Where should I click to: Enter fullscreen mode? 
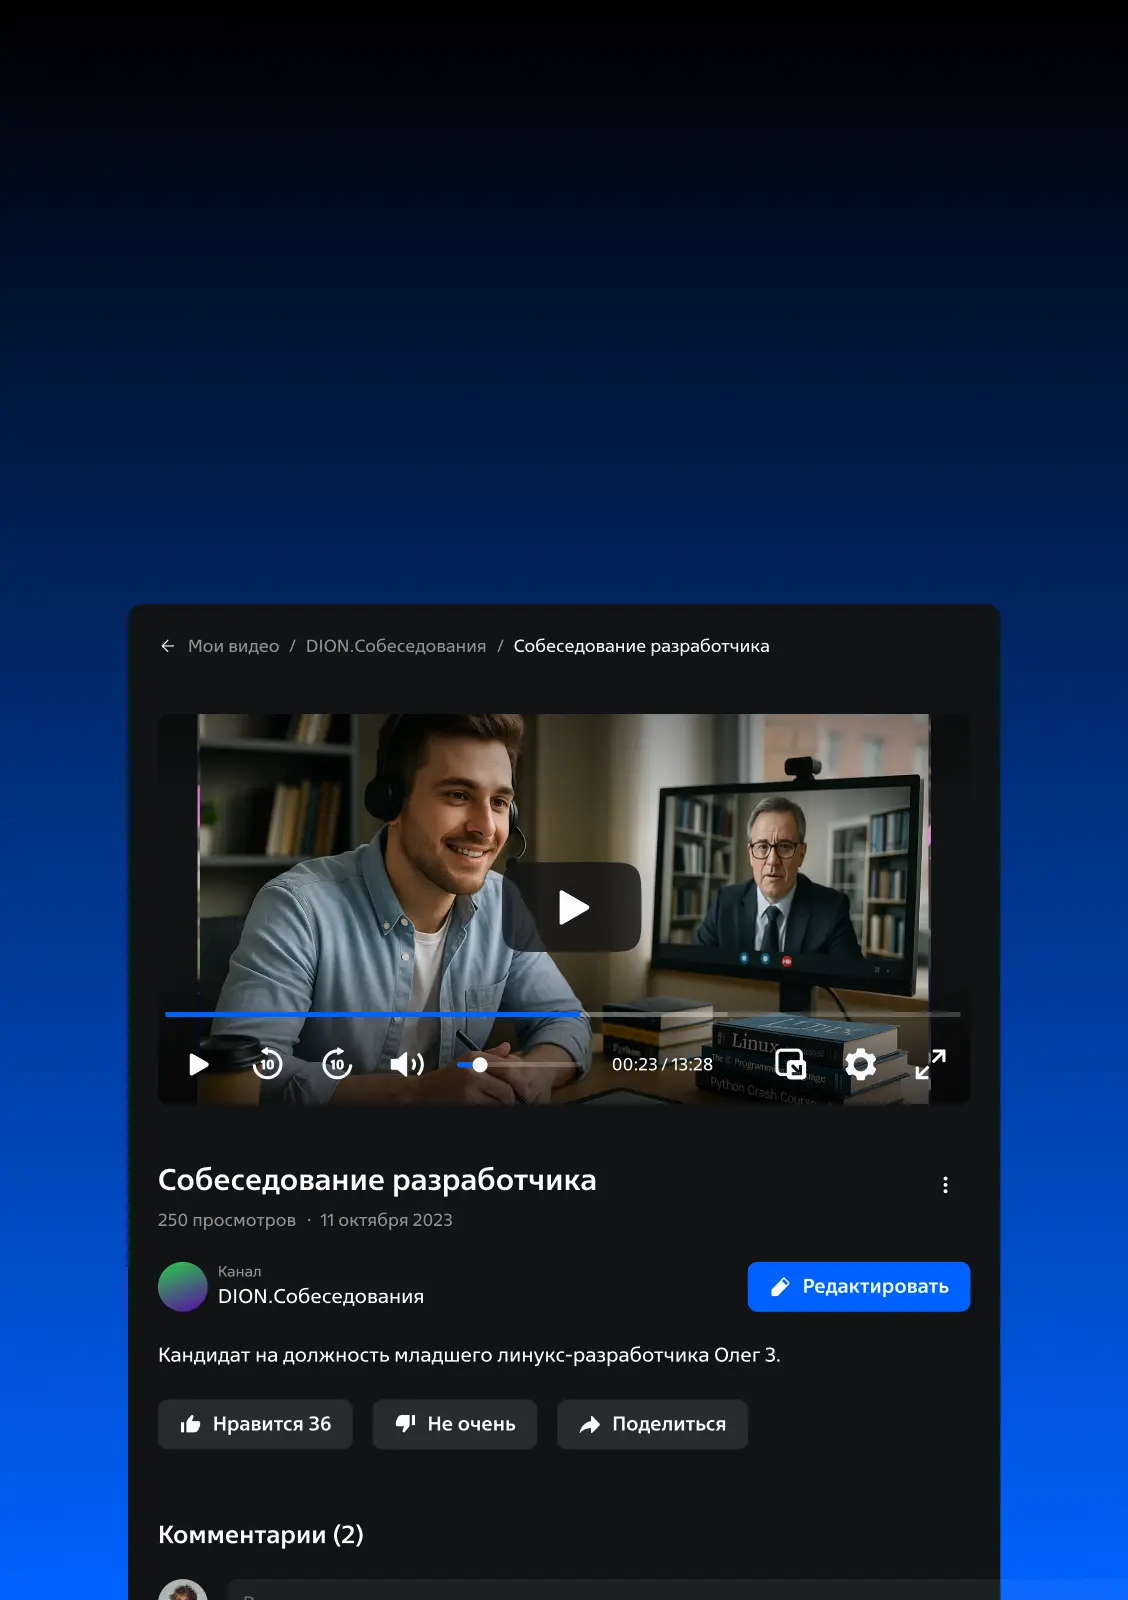coord(930,1064)
